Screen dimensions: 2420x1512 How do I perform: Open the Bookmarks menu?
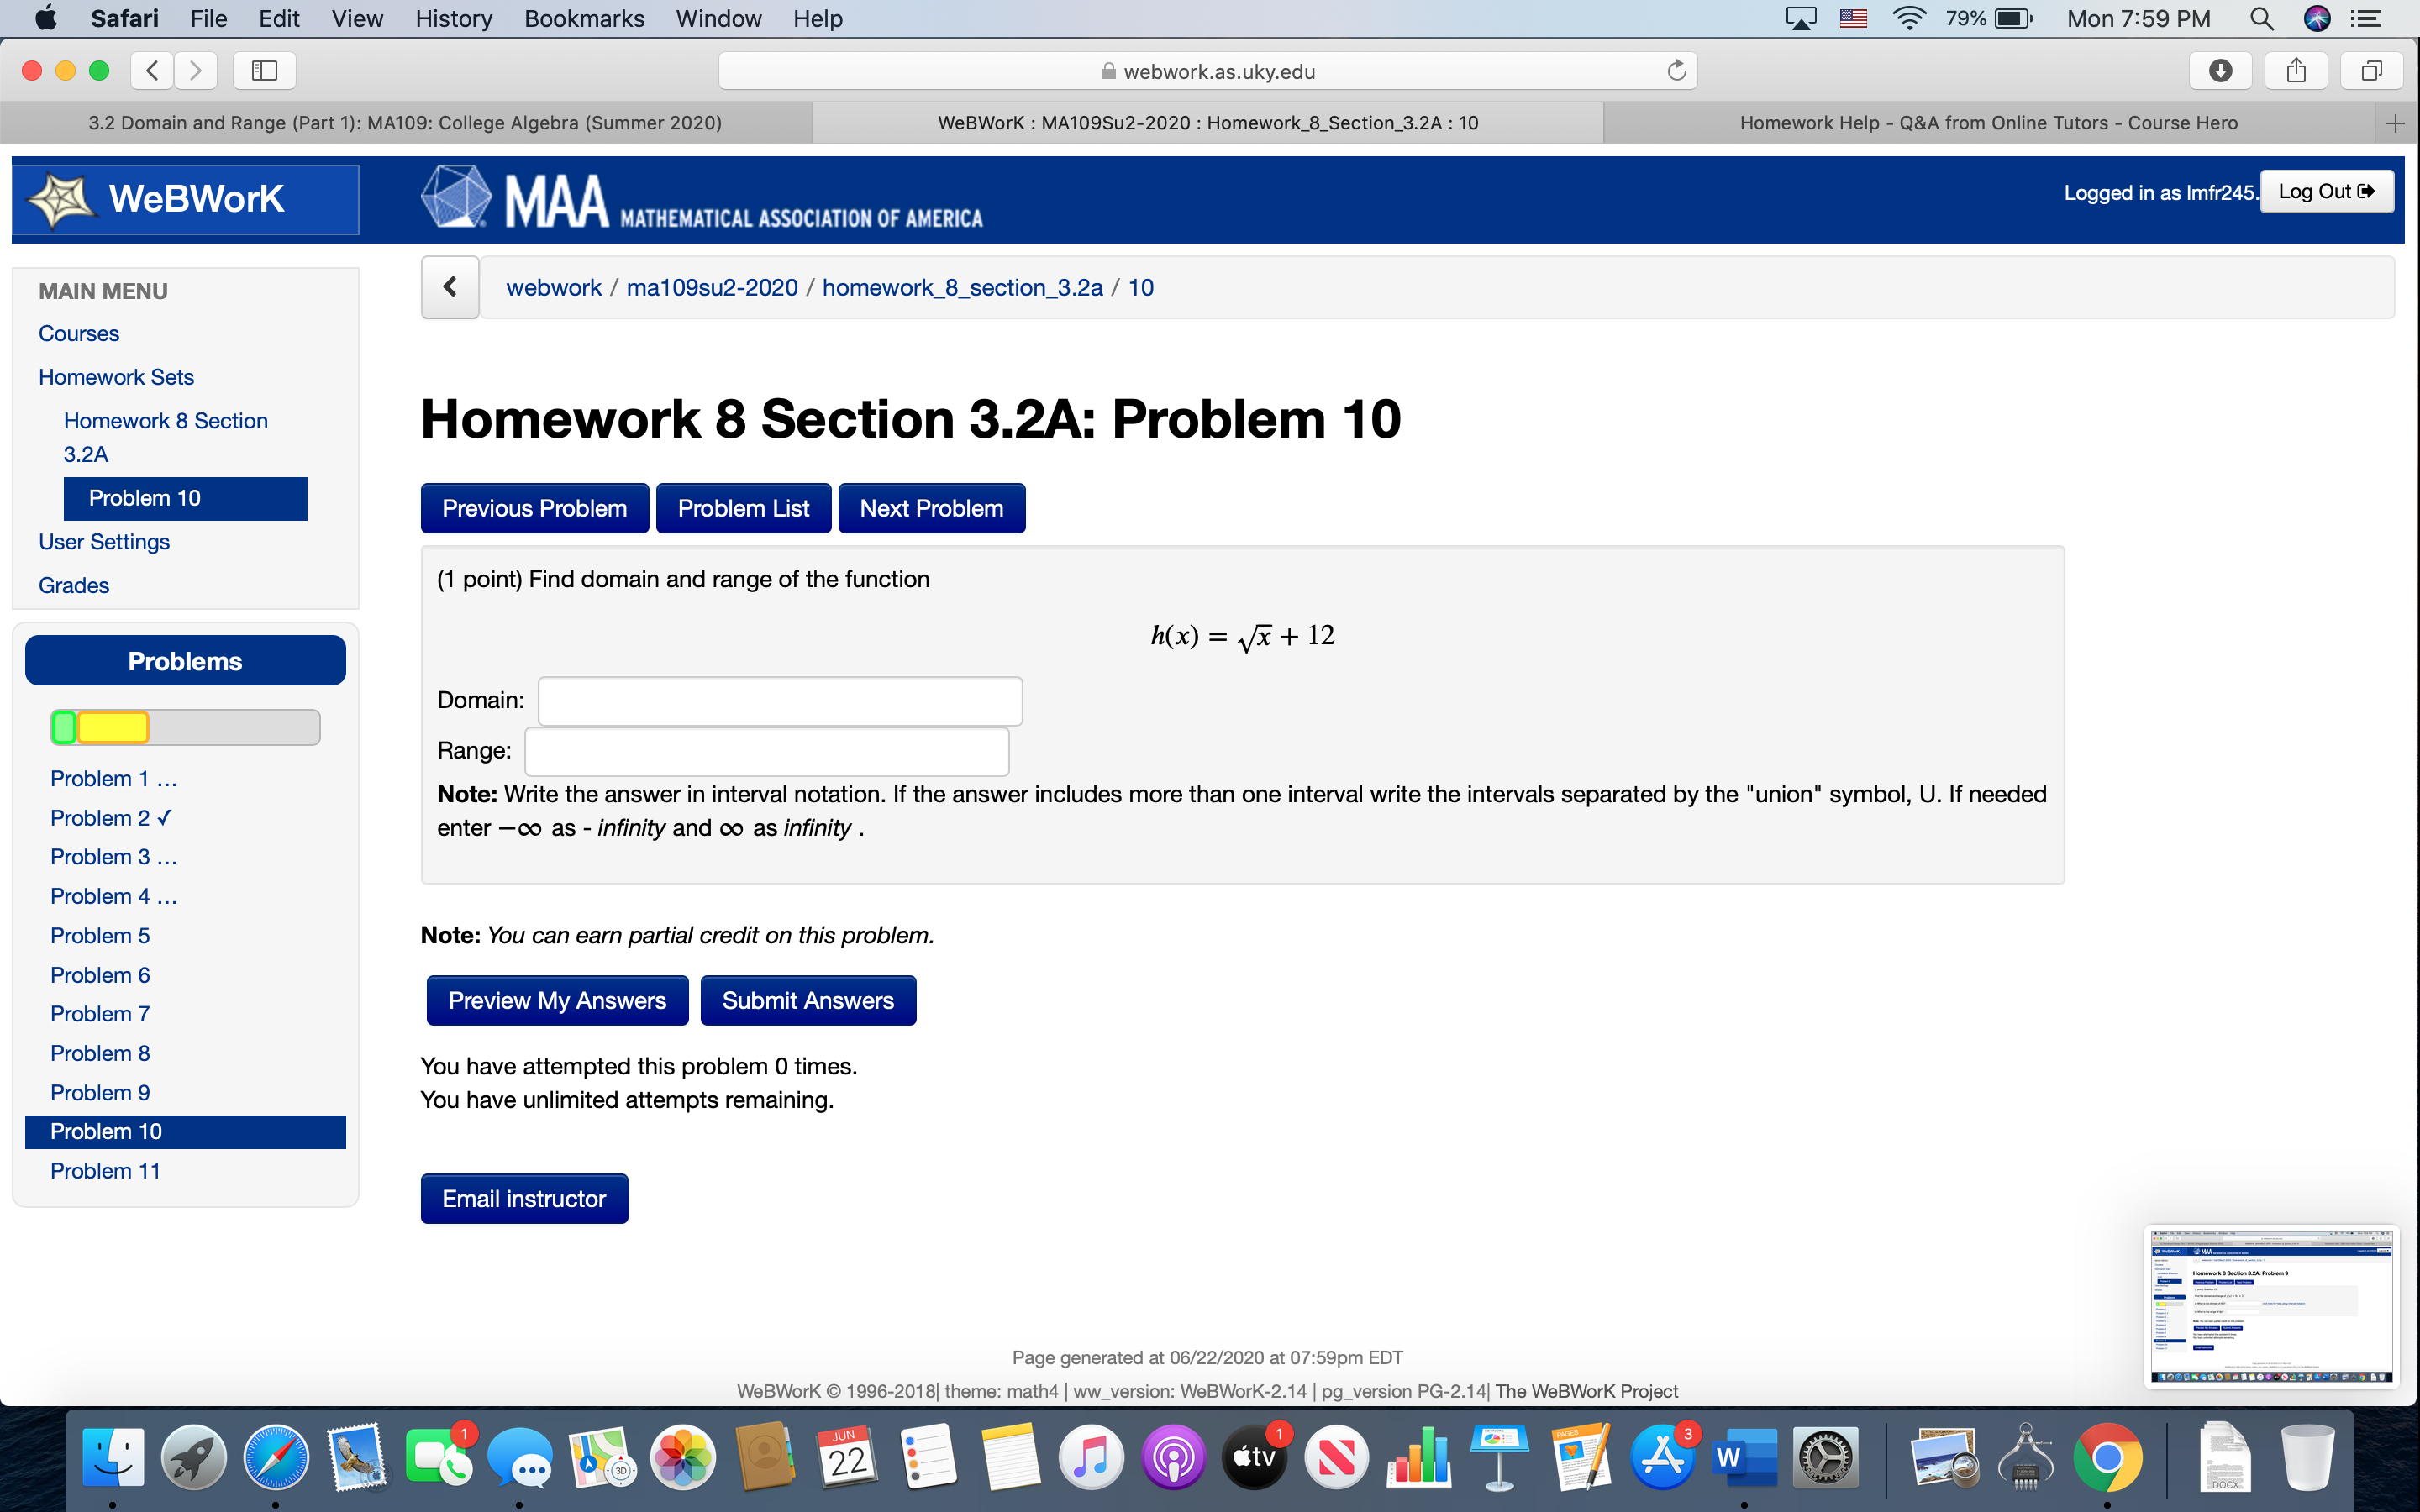pyautogui.click(x=584, y=18)
